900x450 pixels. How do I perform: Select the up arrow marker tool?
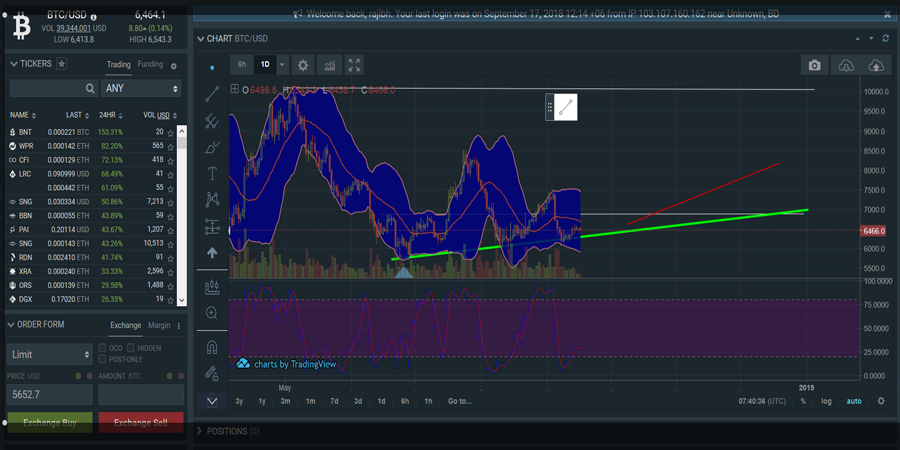pos(212,253)
